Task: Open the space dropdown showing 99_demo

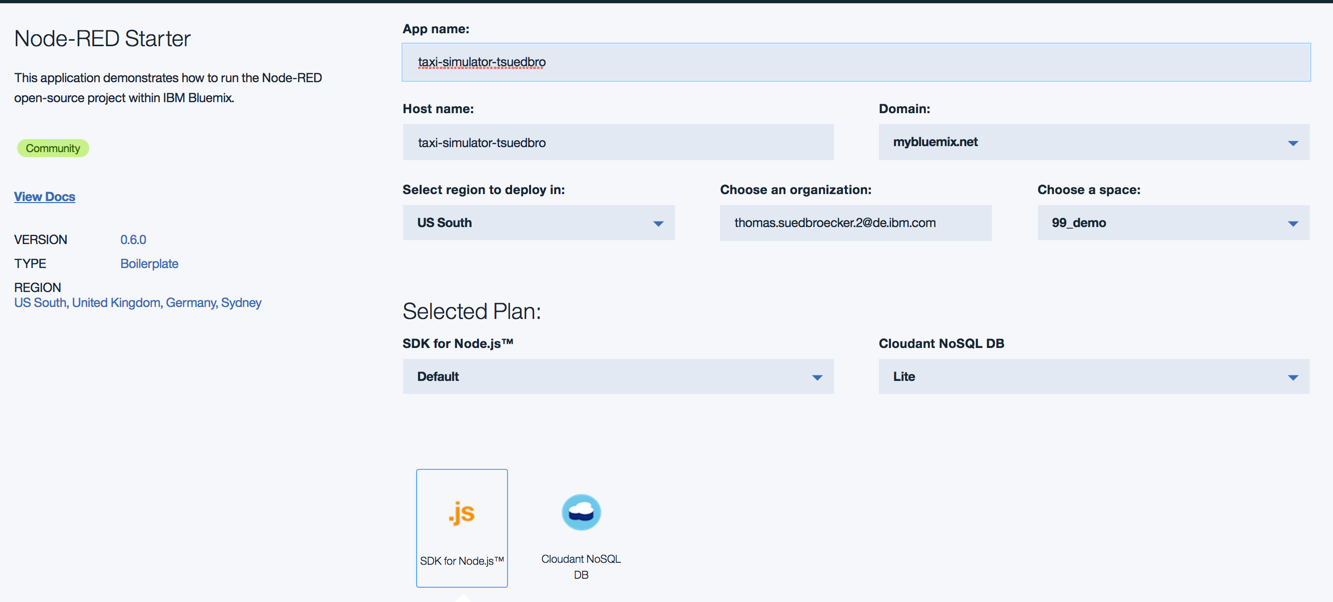Action: point(1173,223)
